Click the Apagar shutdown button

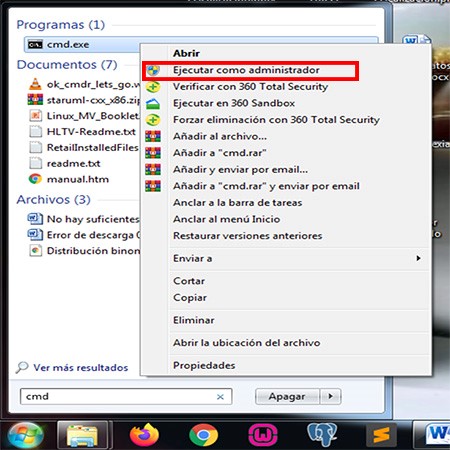[x=287, y=396]
